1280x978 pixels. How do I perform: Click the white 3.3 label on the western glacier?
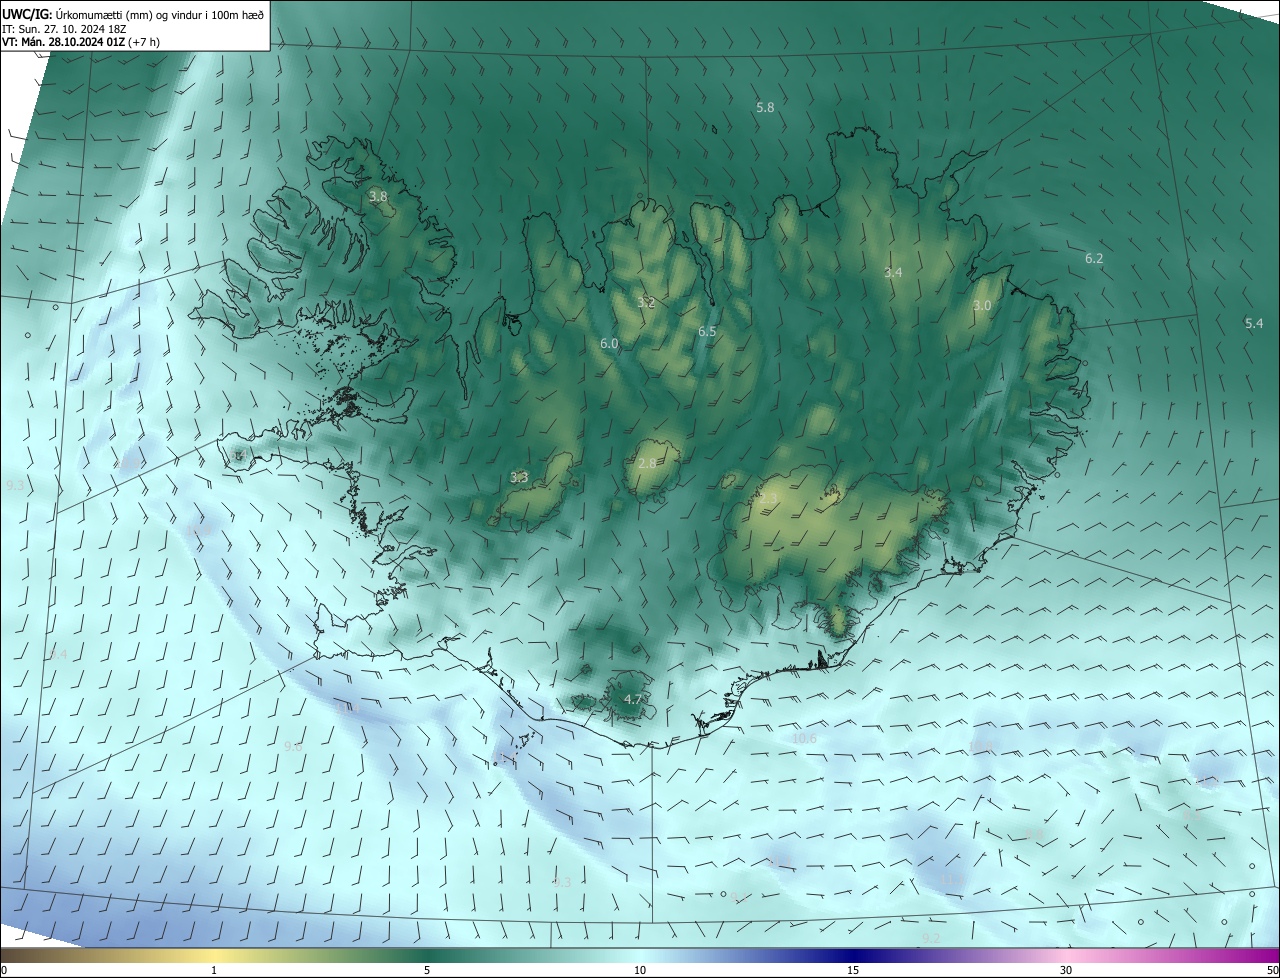519,478
